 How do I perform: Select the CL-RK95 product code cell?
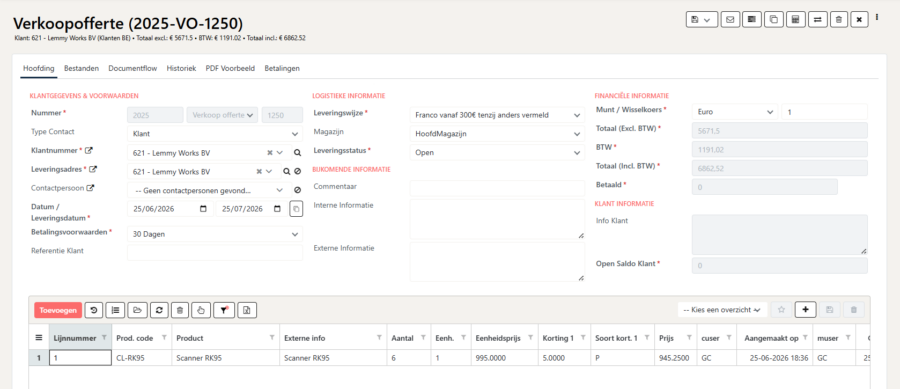(x=141, y=357)
